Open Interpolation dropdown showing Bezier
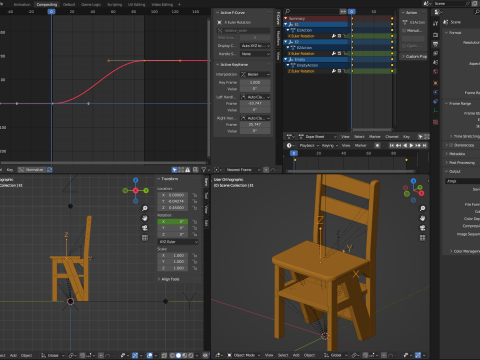This screenshot has width=480, height=360. coord(255,74)
